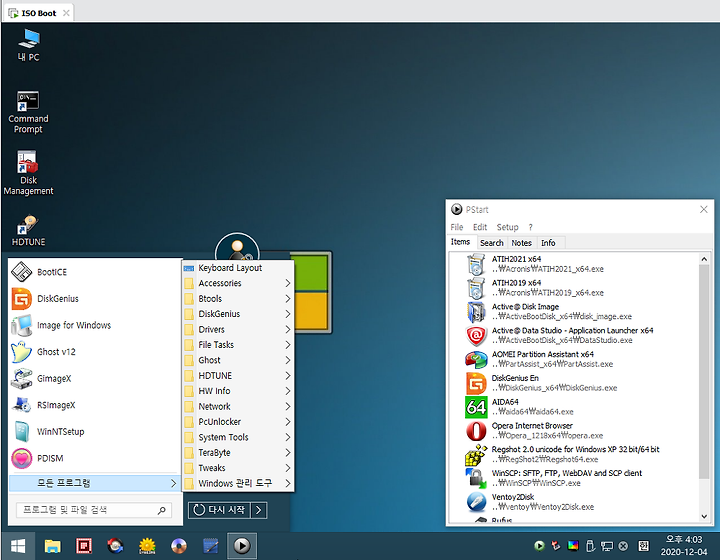Screen dimensions: 720x560
Task: Open Tweaks folder
Action: 238,468
